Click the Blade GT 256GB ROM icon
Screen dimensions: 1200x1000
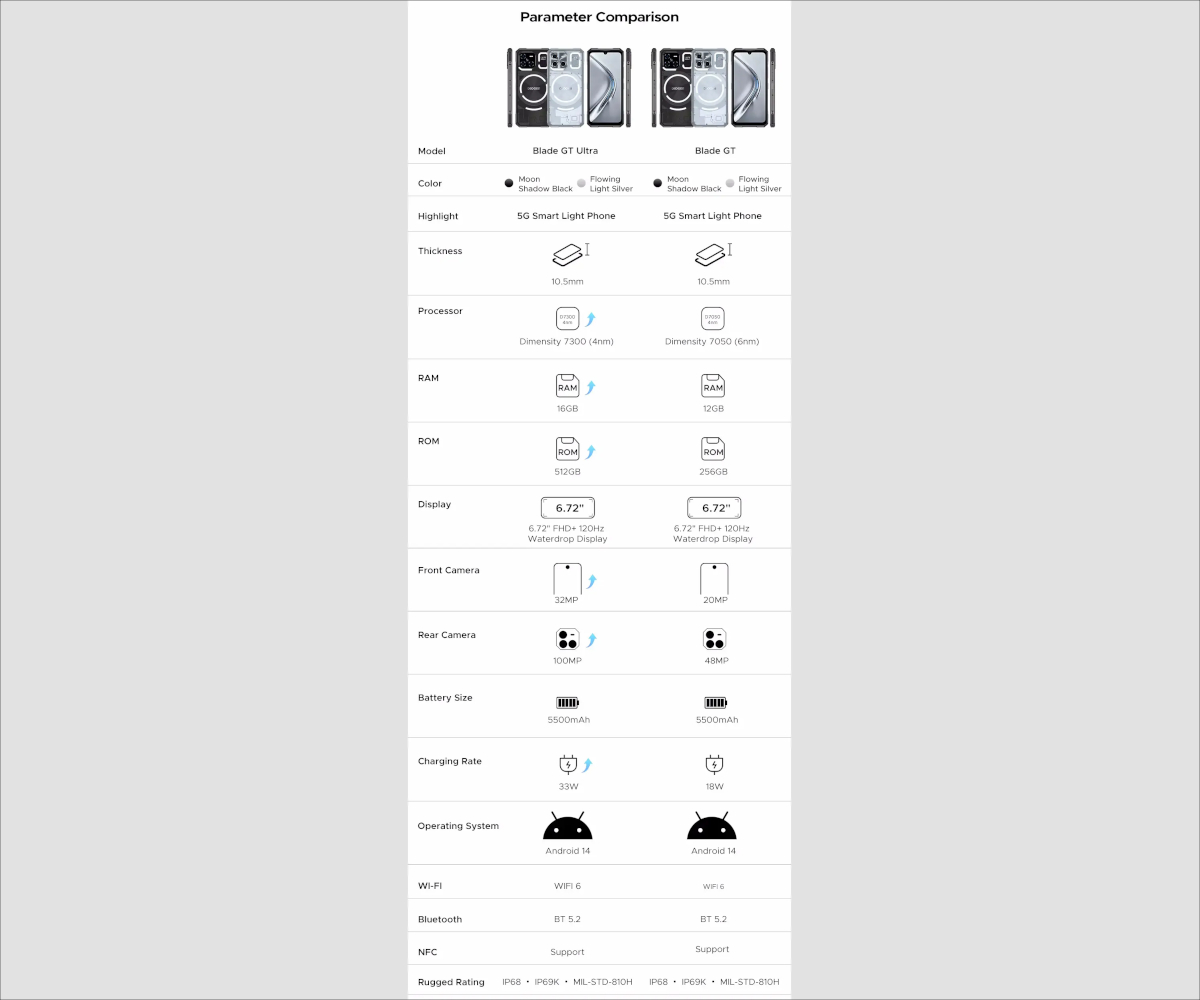point(713,450)
